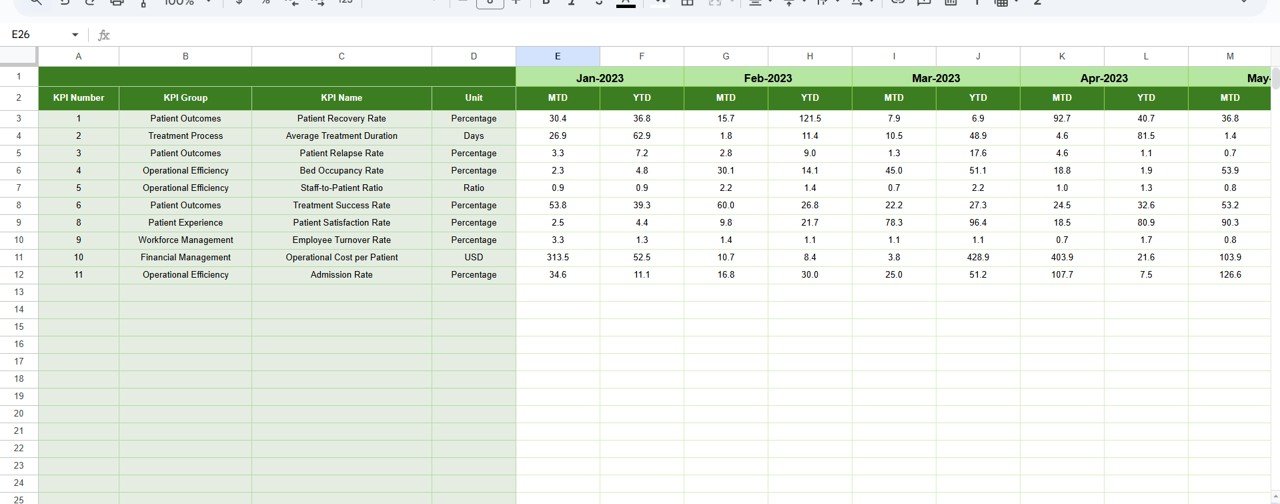
Task: Select column A header
Action: [78, 57]
